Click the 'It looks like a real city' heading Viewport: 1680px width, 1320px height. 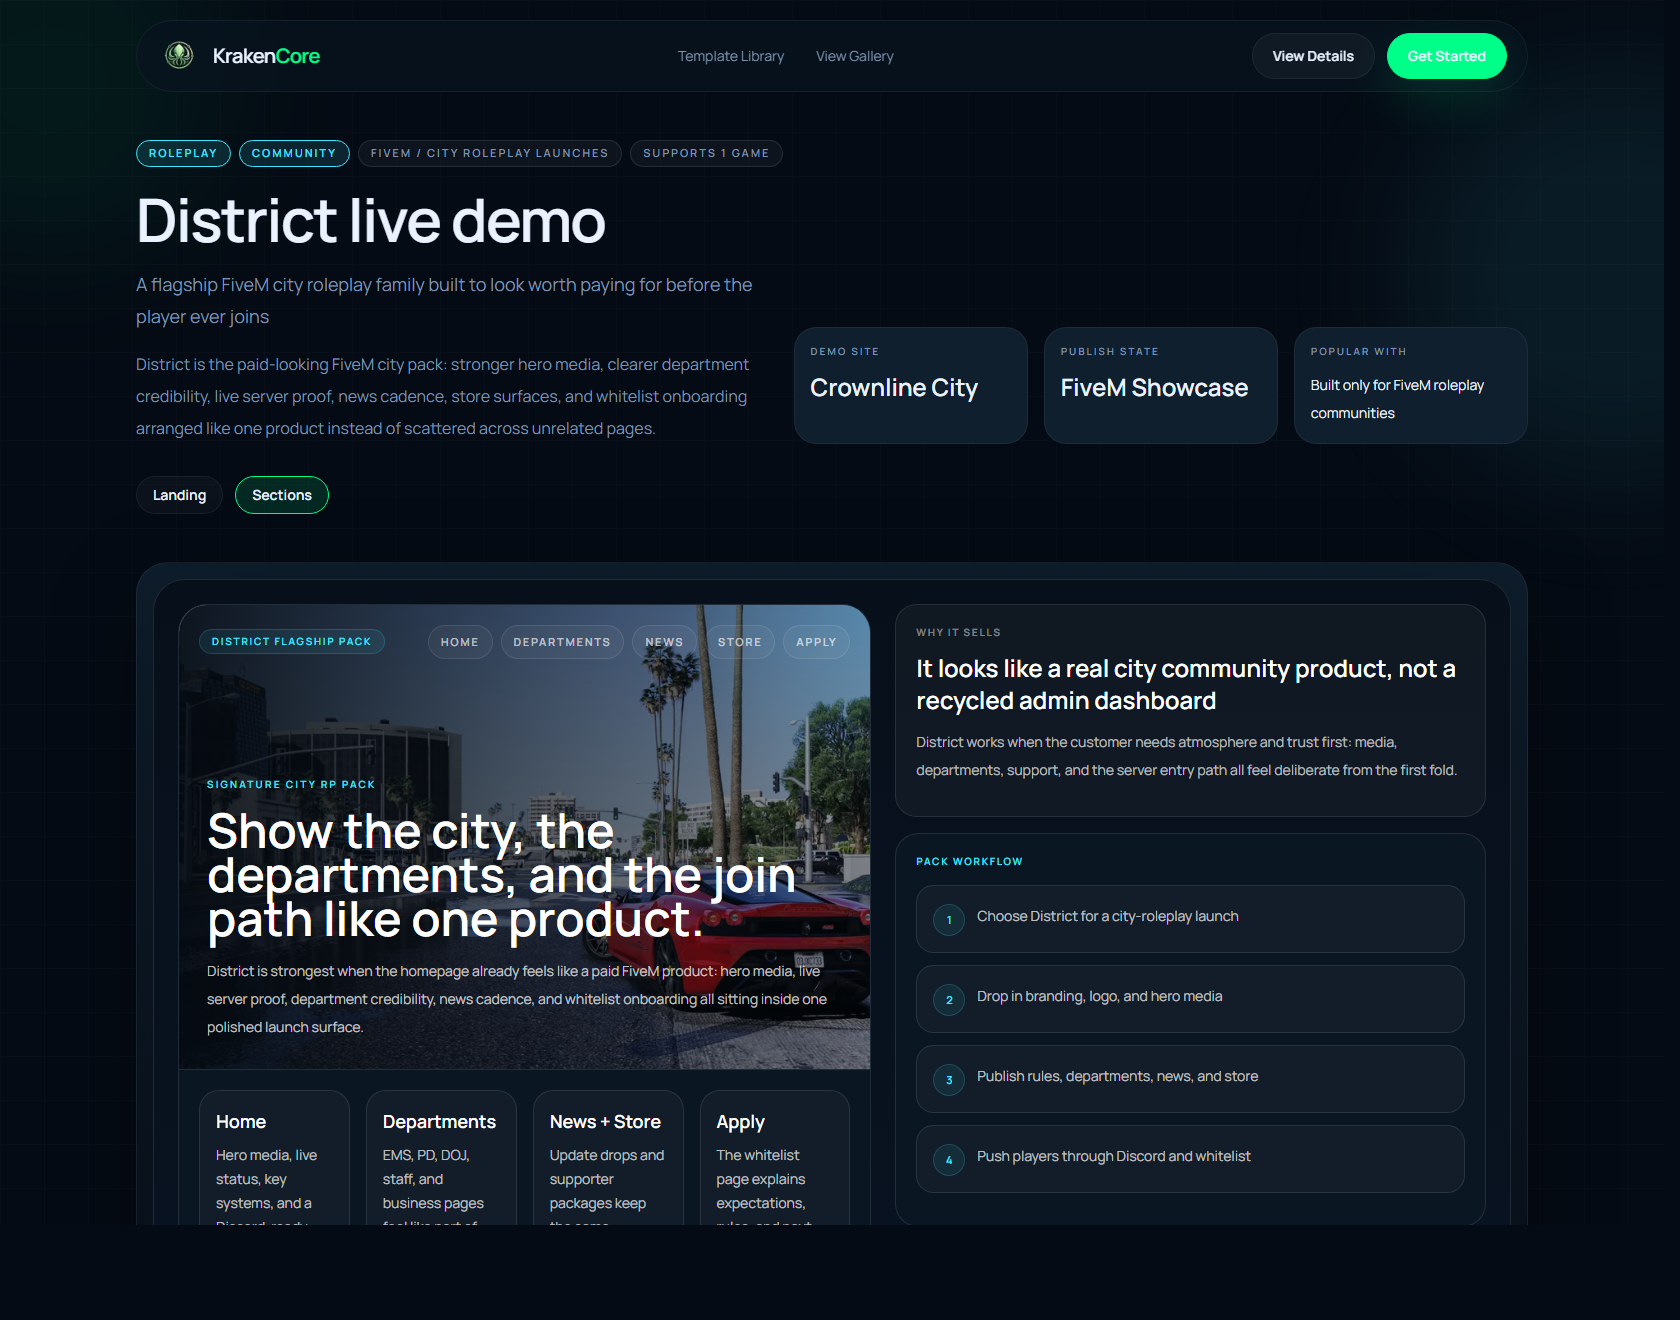[1186, 685]
